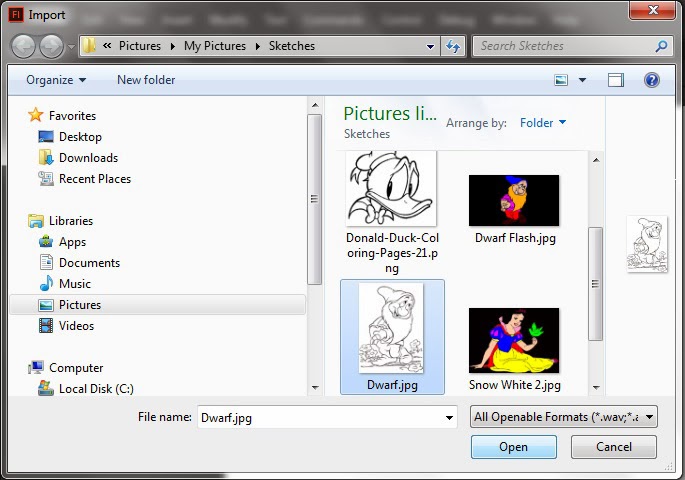Click file list scroll up arrow
The width and height of the screenshot is (685, 480).
tap(596, 160)
